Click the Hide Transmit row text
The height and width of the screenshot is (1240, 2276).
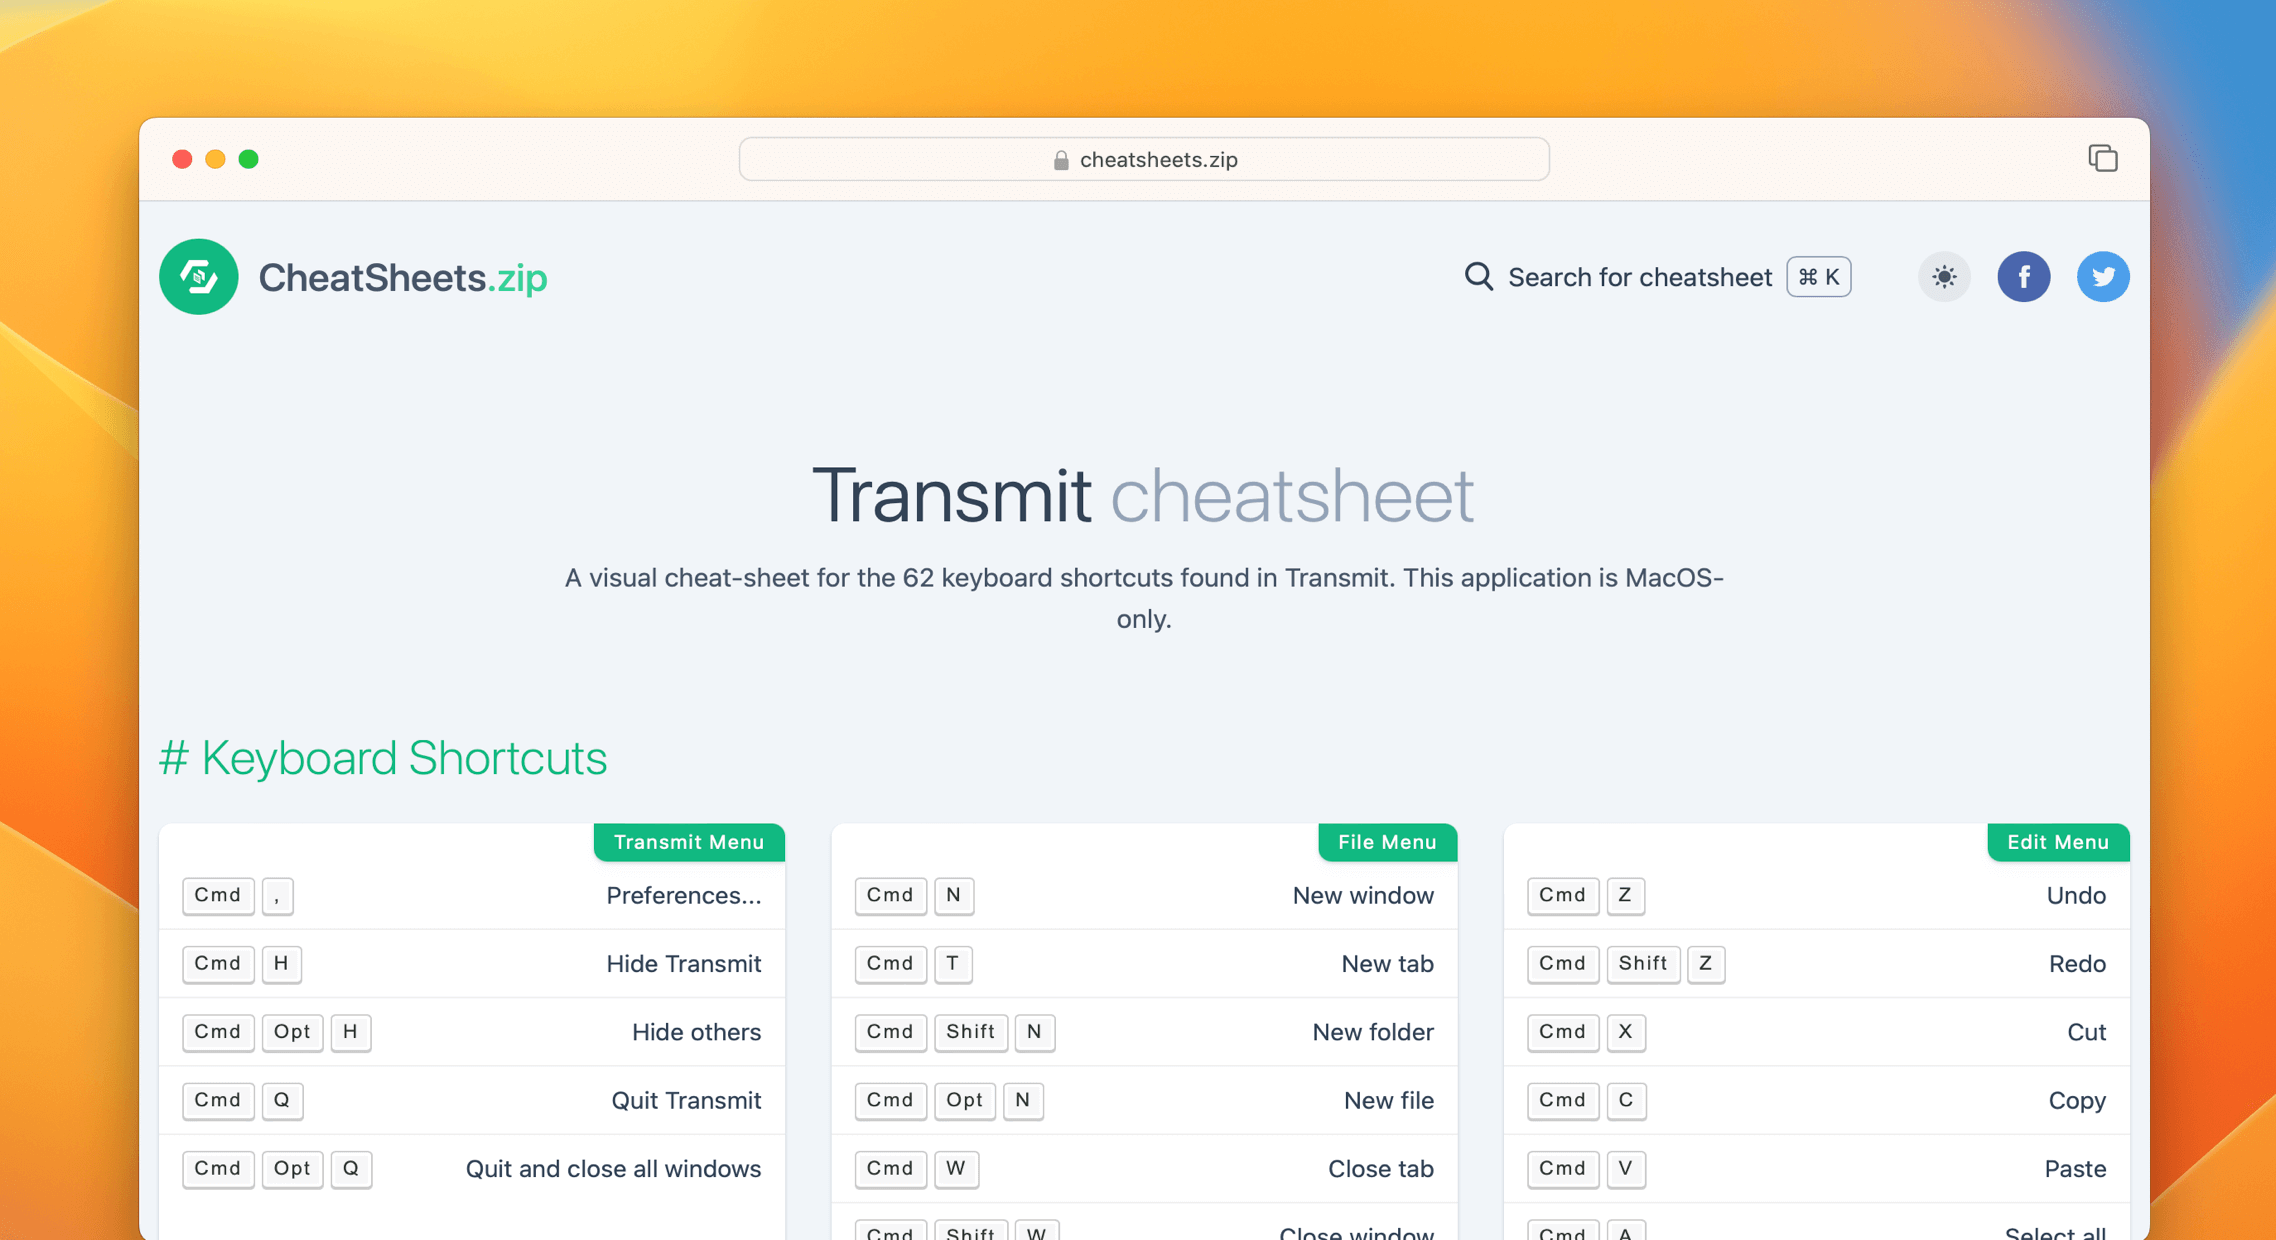tap(684, 964)
